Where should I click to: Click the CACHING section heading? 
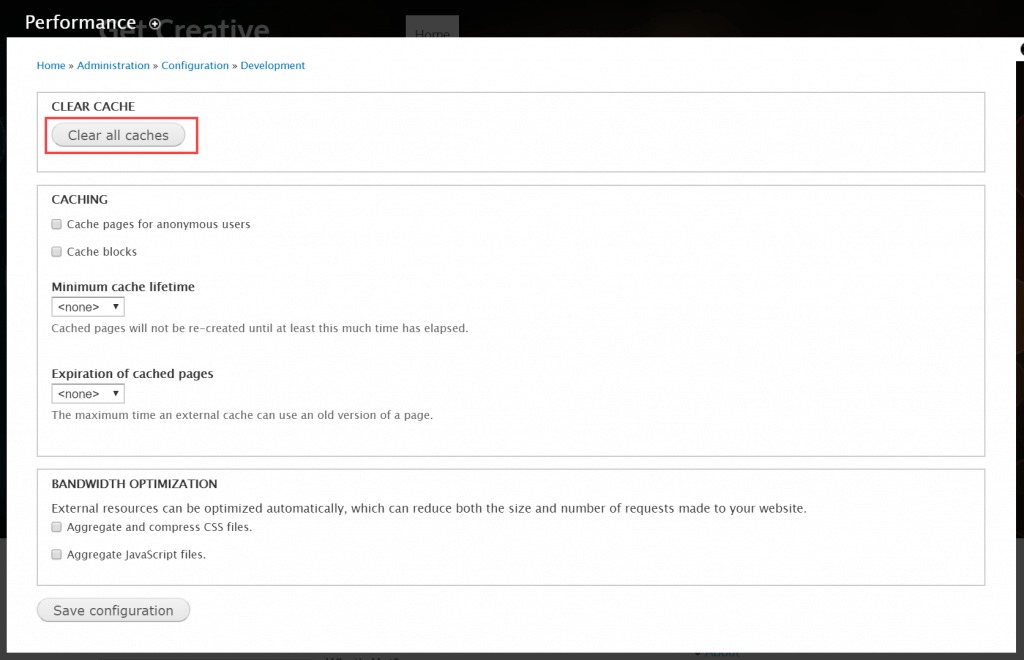(80, 200)
